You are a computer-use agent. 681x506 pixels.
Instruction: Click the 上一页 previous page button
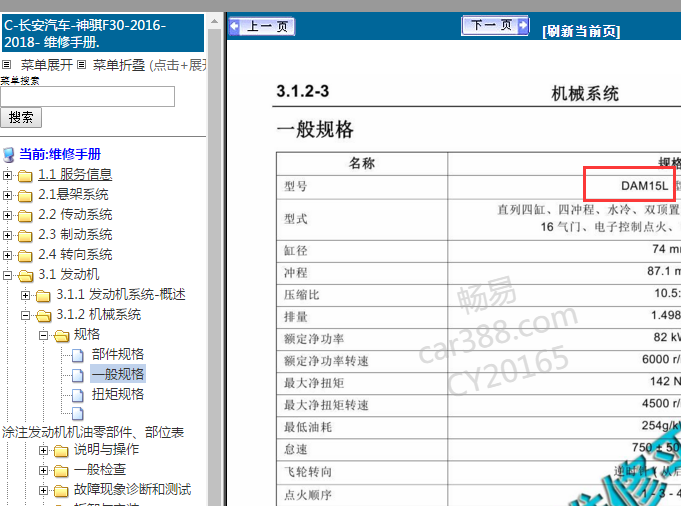[x=262, y=26]
